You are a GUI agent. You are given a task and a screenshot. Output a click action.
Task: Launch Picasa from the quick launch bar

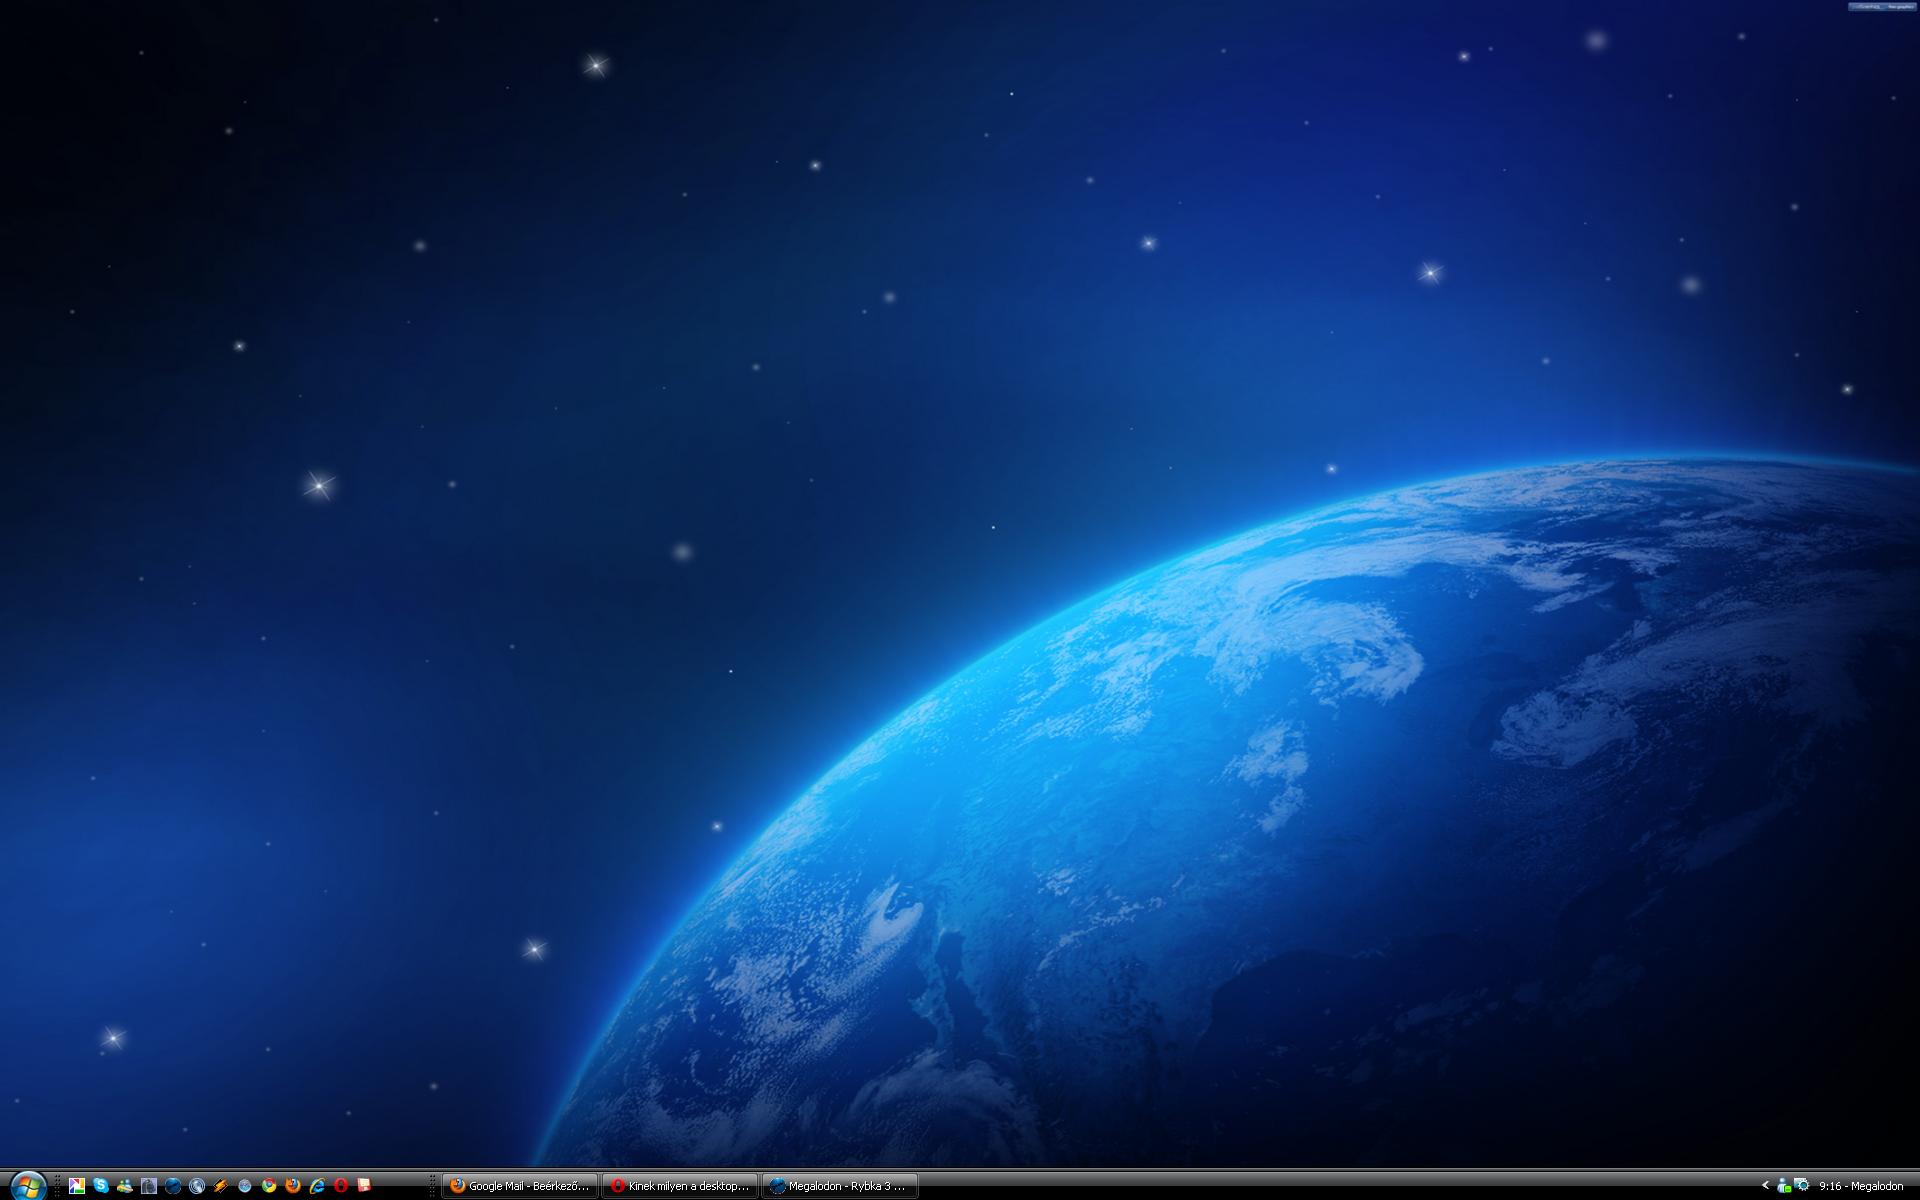(x=77, y=1186)
